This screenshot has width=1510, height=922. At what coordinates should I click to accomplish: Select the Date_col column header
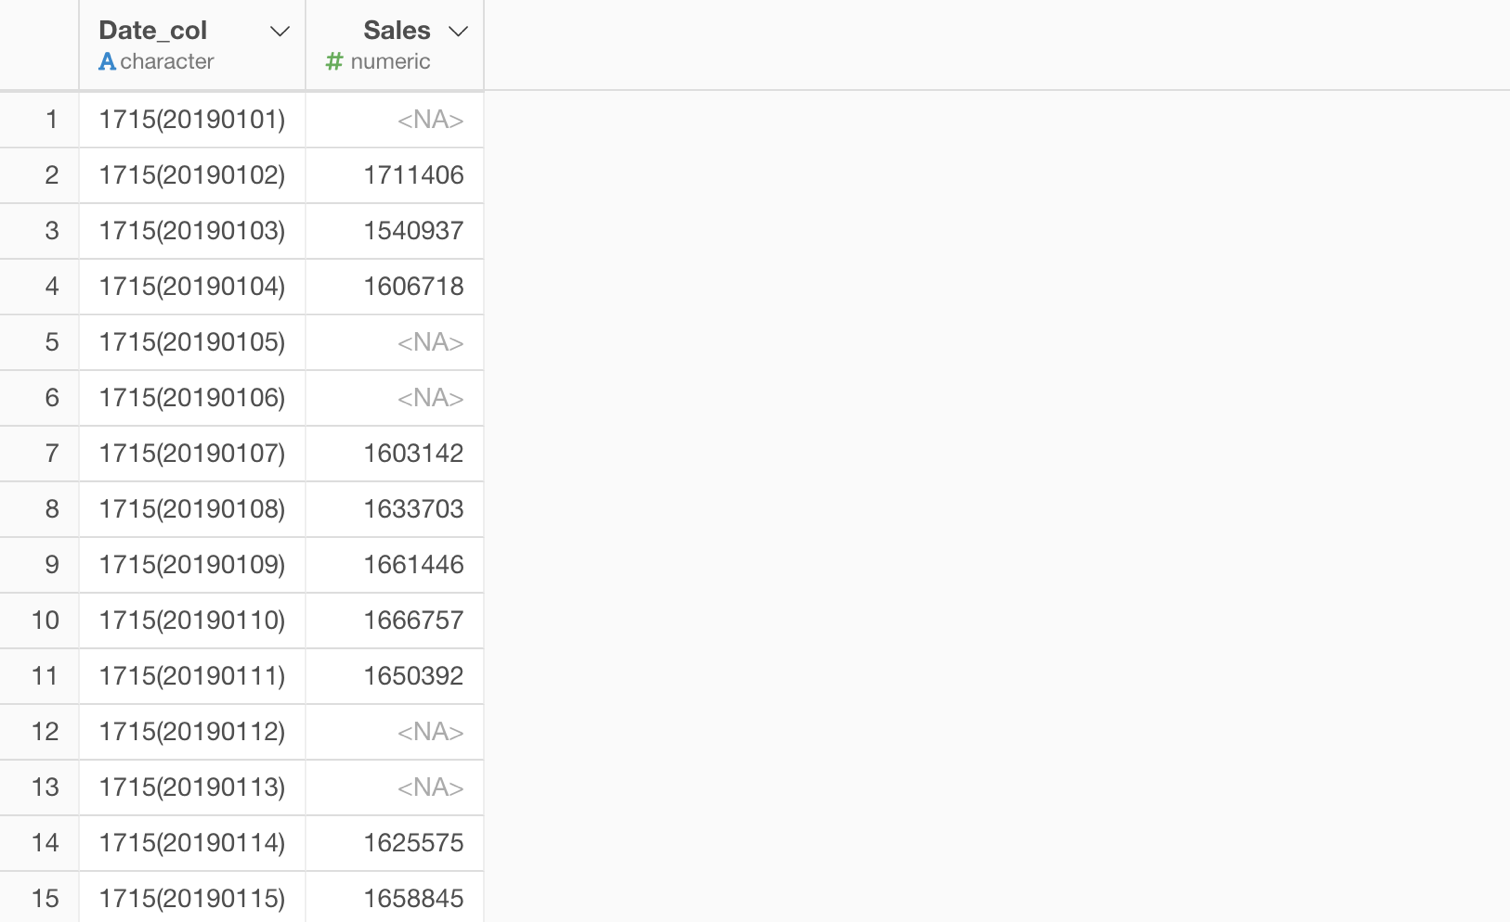click(153, 31)
